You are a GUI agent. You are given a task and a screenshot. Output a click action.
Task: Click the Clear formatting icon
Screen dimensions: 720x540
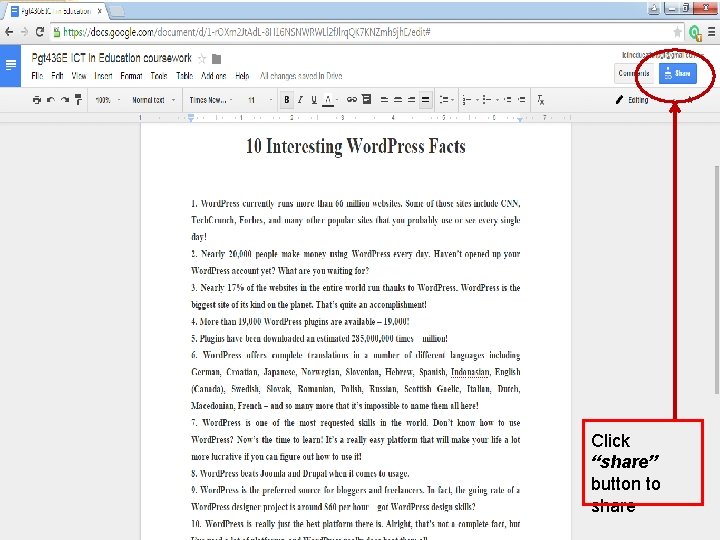click(540, 100)
